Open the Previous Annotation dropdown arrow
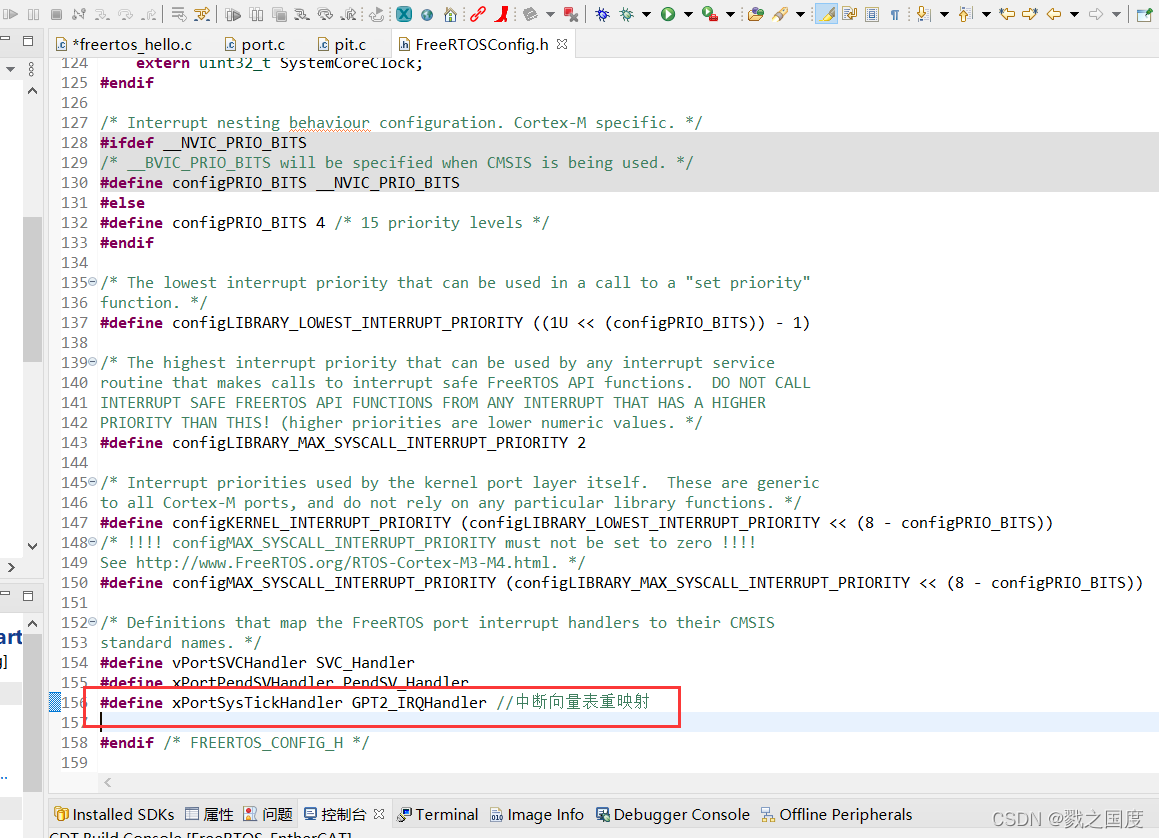 pos(986,14)
